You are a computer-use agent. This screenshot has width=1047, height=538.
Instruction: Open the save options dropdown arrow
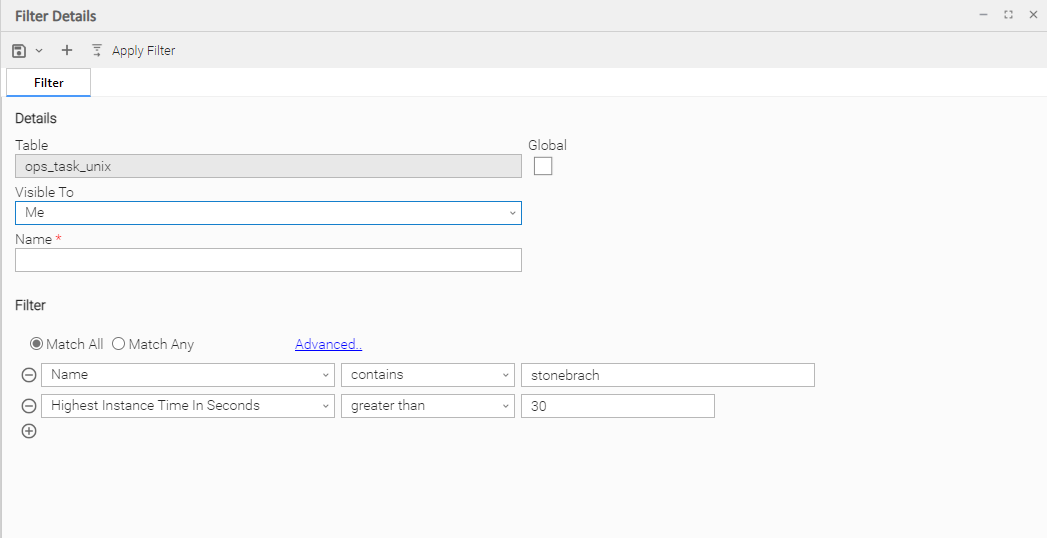(x=39, y=50)
